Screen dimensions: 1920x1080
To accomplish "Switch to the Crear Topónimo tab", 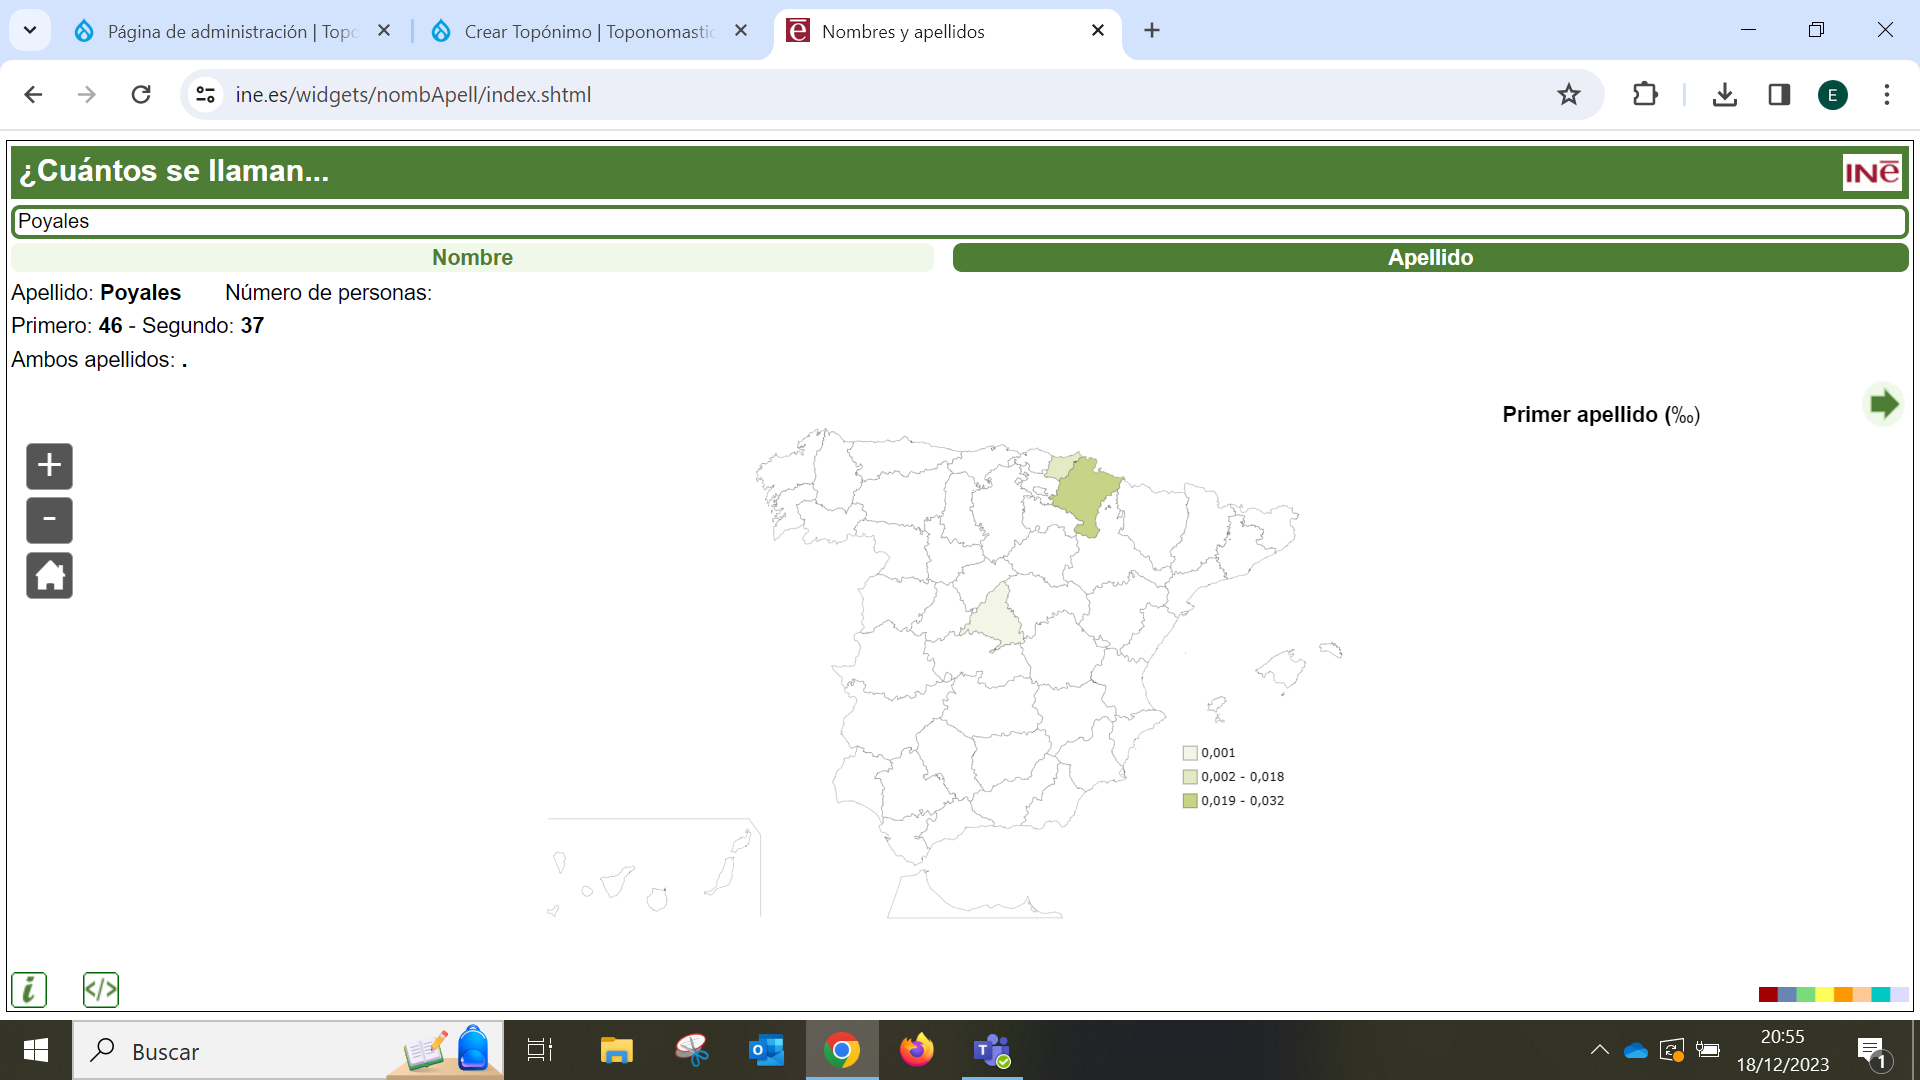I will click(580, 31).
